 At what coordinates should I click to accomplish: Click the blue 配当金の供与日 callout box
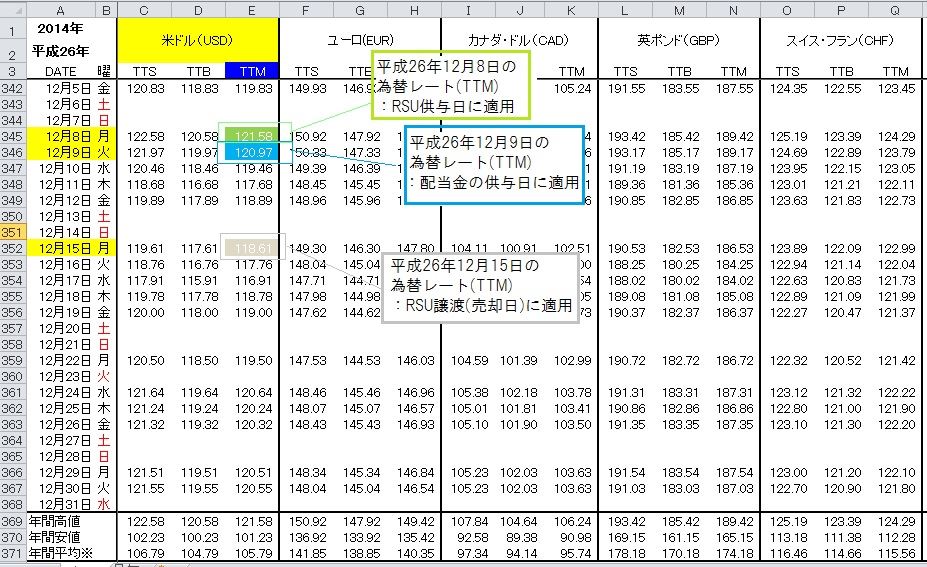(x=495, y=163)
